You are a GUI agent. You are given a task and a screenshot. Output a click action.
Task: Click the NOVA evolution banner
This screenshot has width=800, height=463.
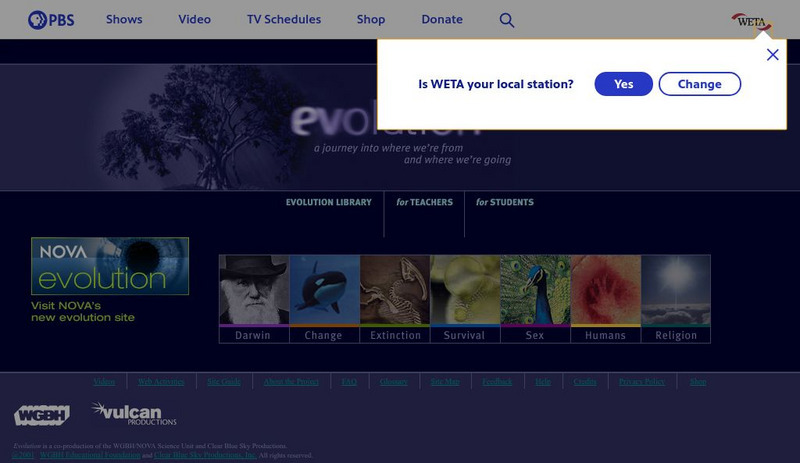110,266
